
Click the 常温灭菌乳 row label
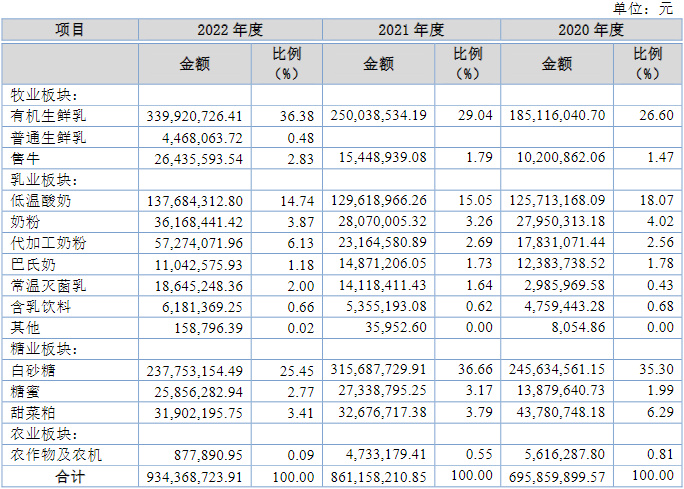coord(48,285)
